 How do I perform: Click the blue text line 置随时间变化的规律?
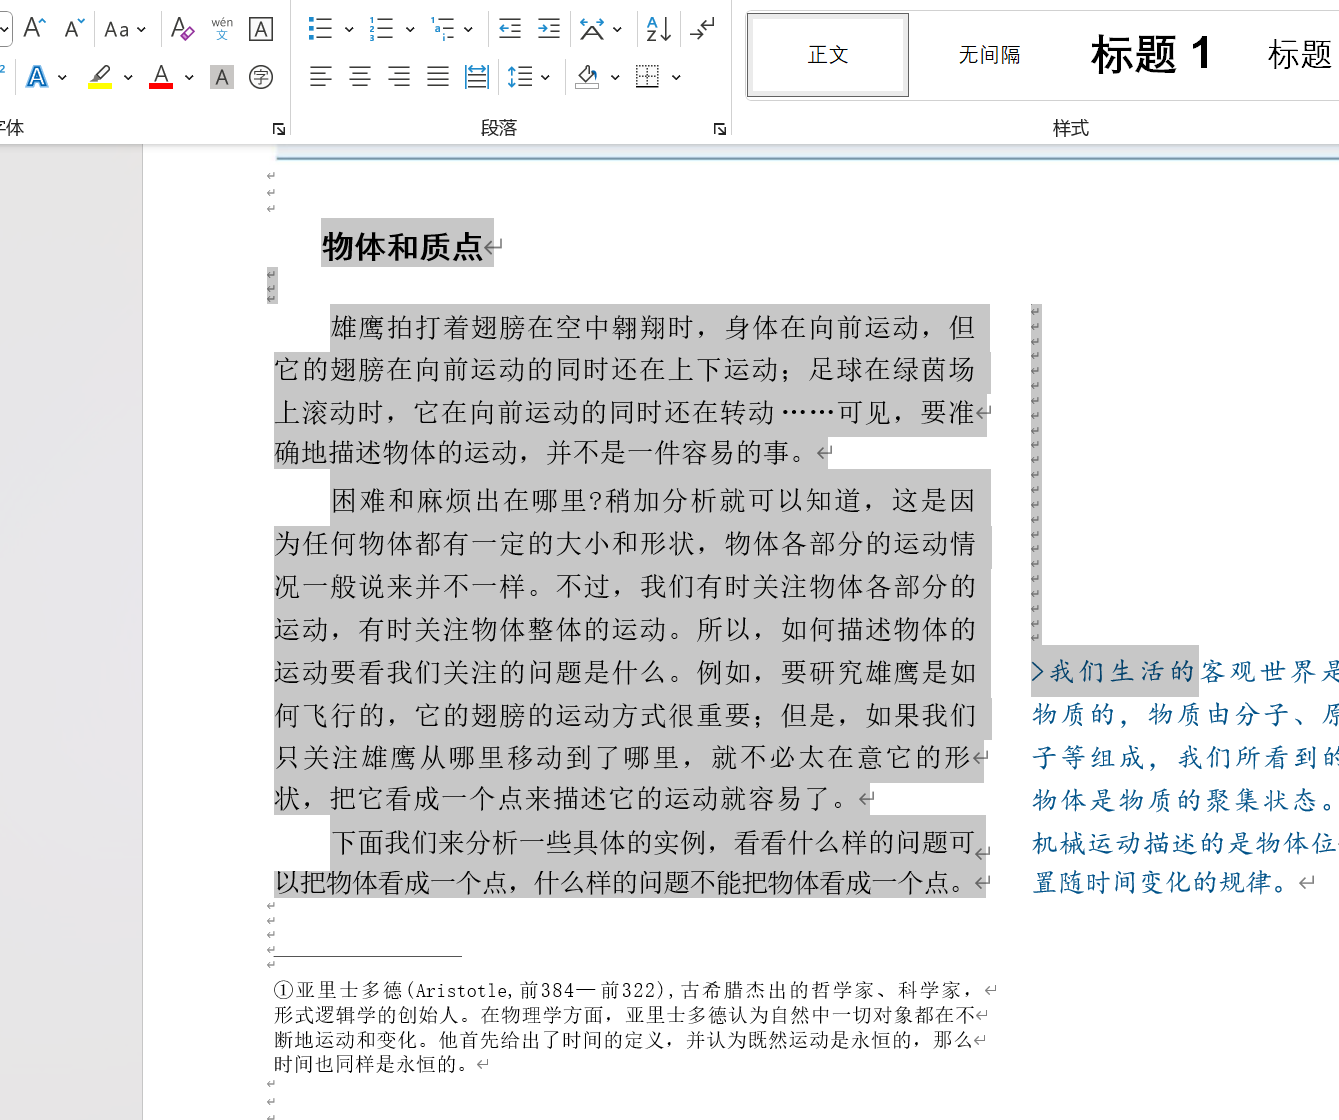tap(1162, 883)
